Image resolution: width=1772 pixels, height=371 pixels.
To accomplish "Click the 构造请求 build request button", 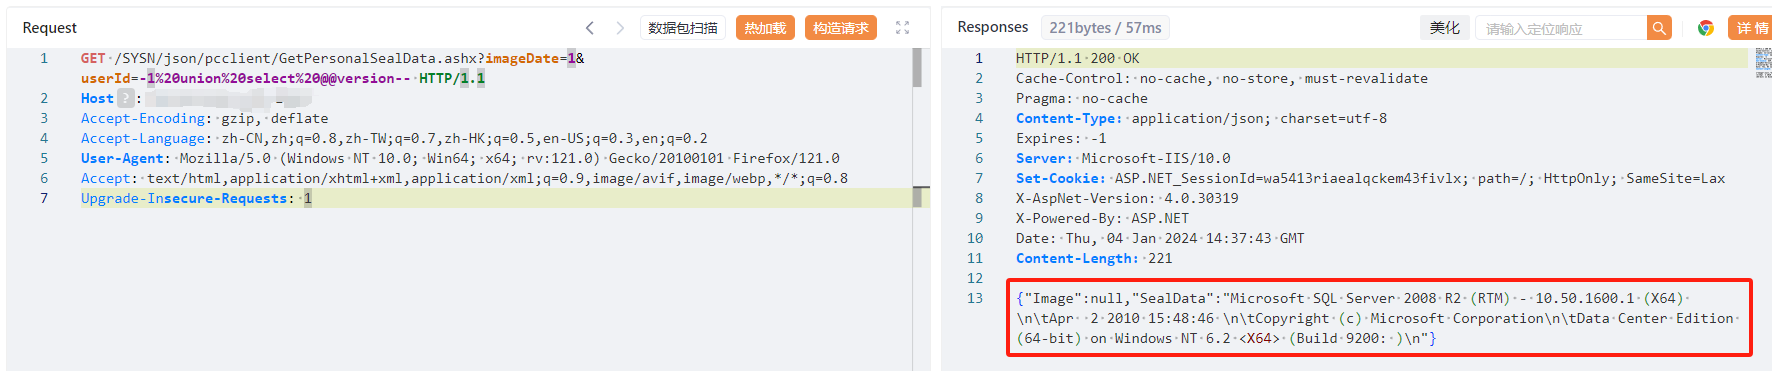I will click(841, 28).
